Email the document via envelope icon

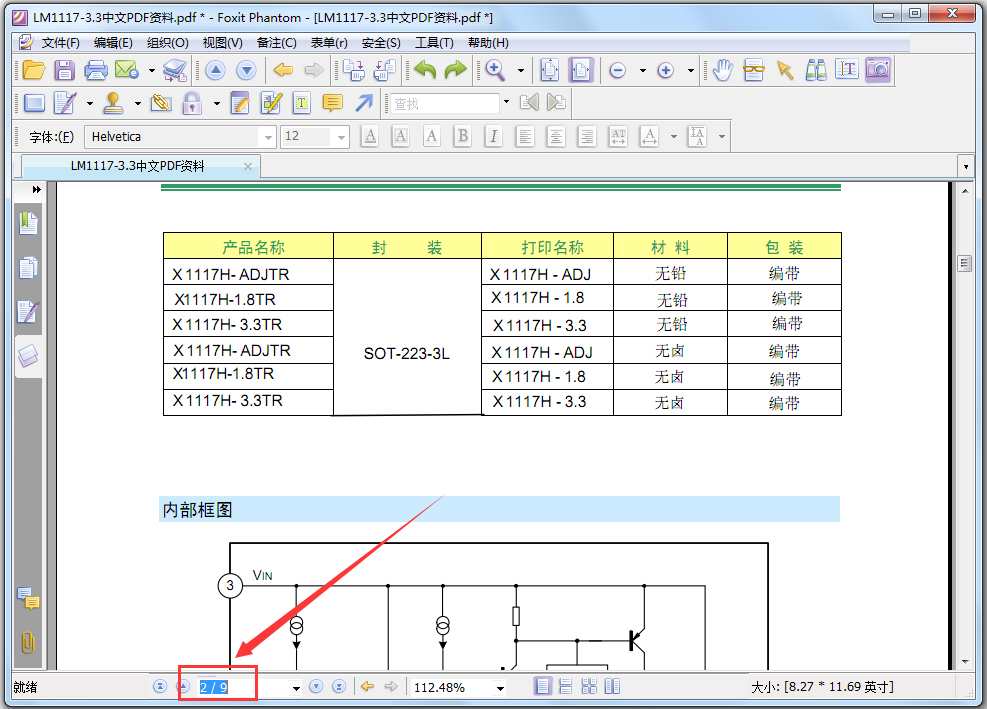[x=127, y=70]
